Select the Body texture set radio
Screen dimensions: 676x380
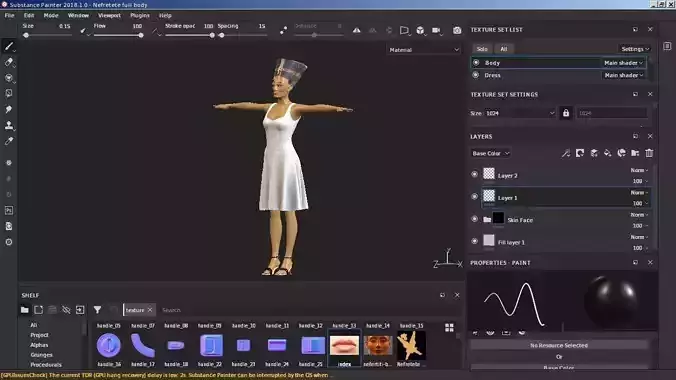coord(476,63)
